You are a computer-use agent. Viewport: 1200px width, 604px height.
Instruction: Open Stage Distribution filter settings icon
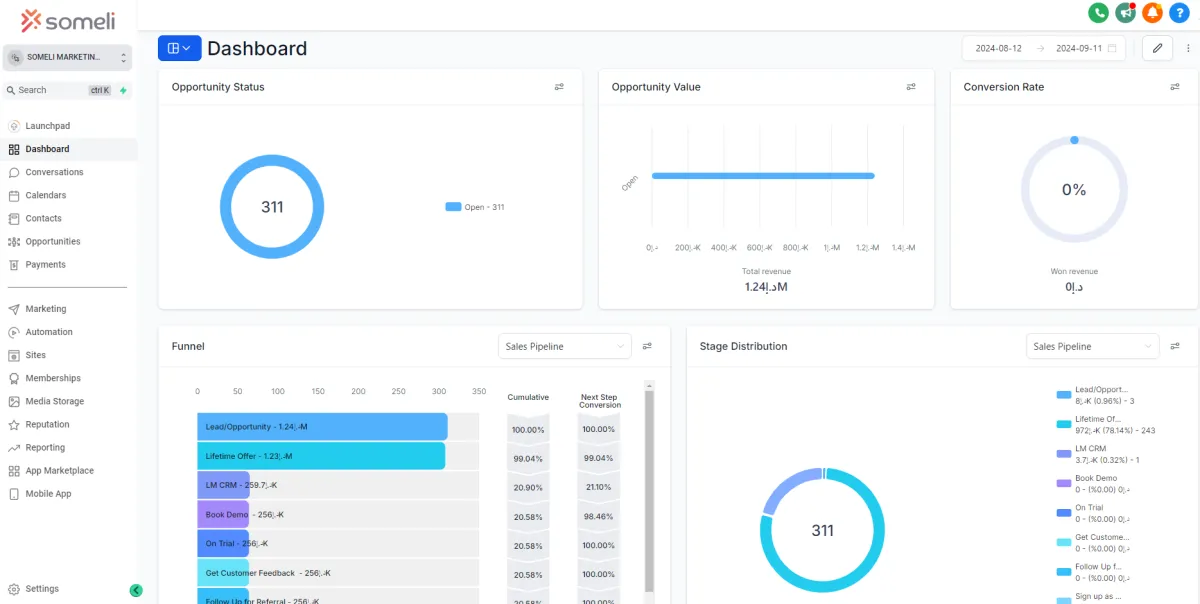(x=1175, y=346)
